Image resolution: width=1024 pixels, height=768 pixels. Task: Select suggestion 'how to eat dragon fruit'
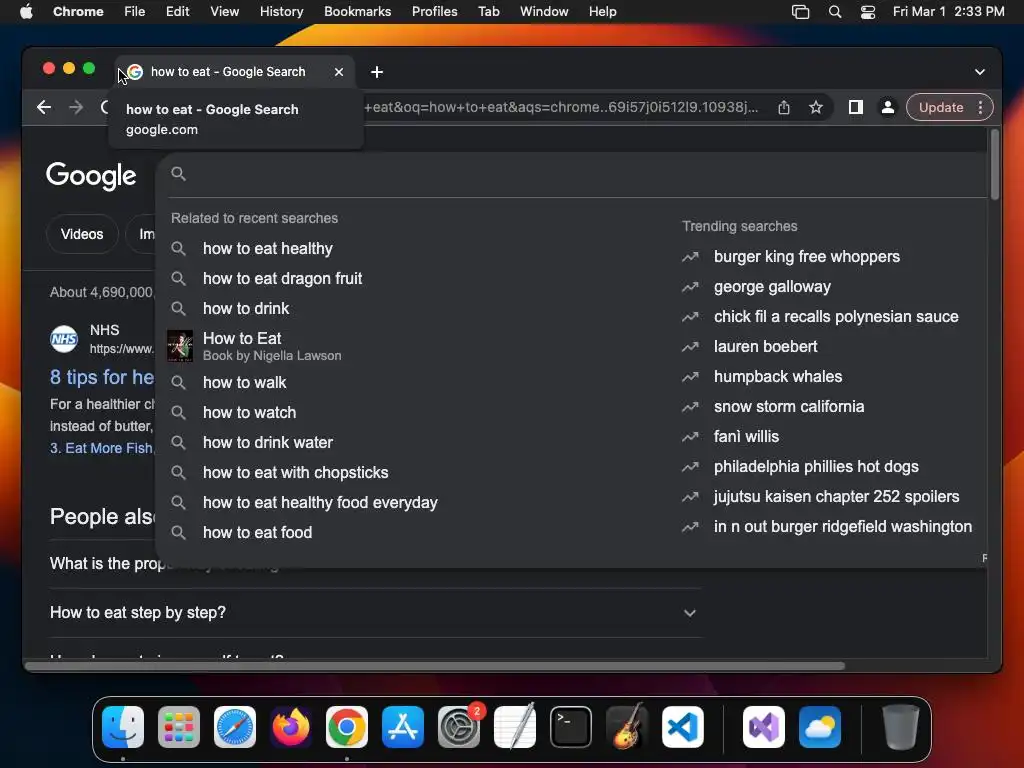click(282, 278)
